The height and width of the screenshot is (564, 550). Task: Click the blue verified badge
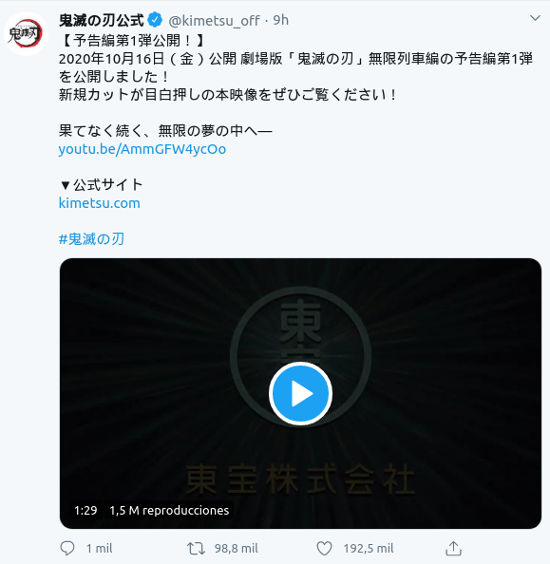(x=155, y=20)
